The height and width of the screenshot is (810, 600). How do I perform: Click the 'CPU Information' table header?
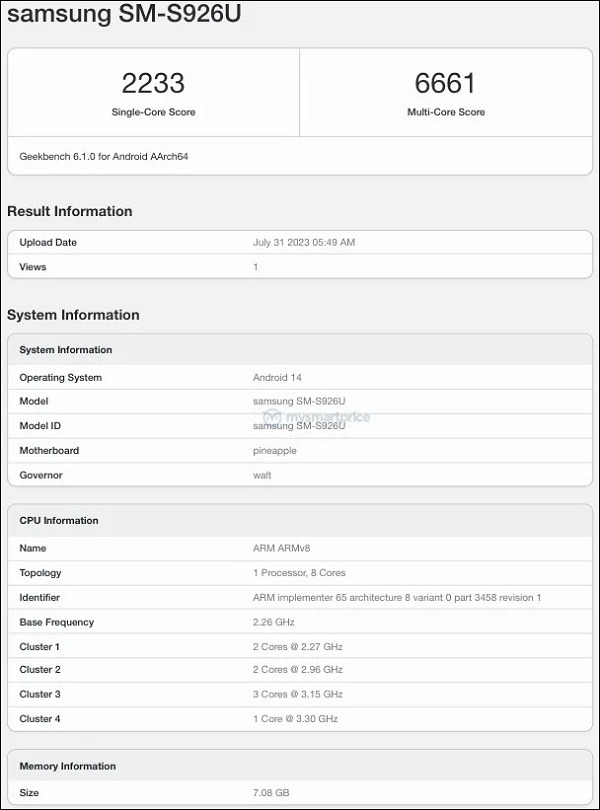click(x=300, y=521)
